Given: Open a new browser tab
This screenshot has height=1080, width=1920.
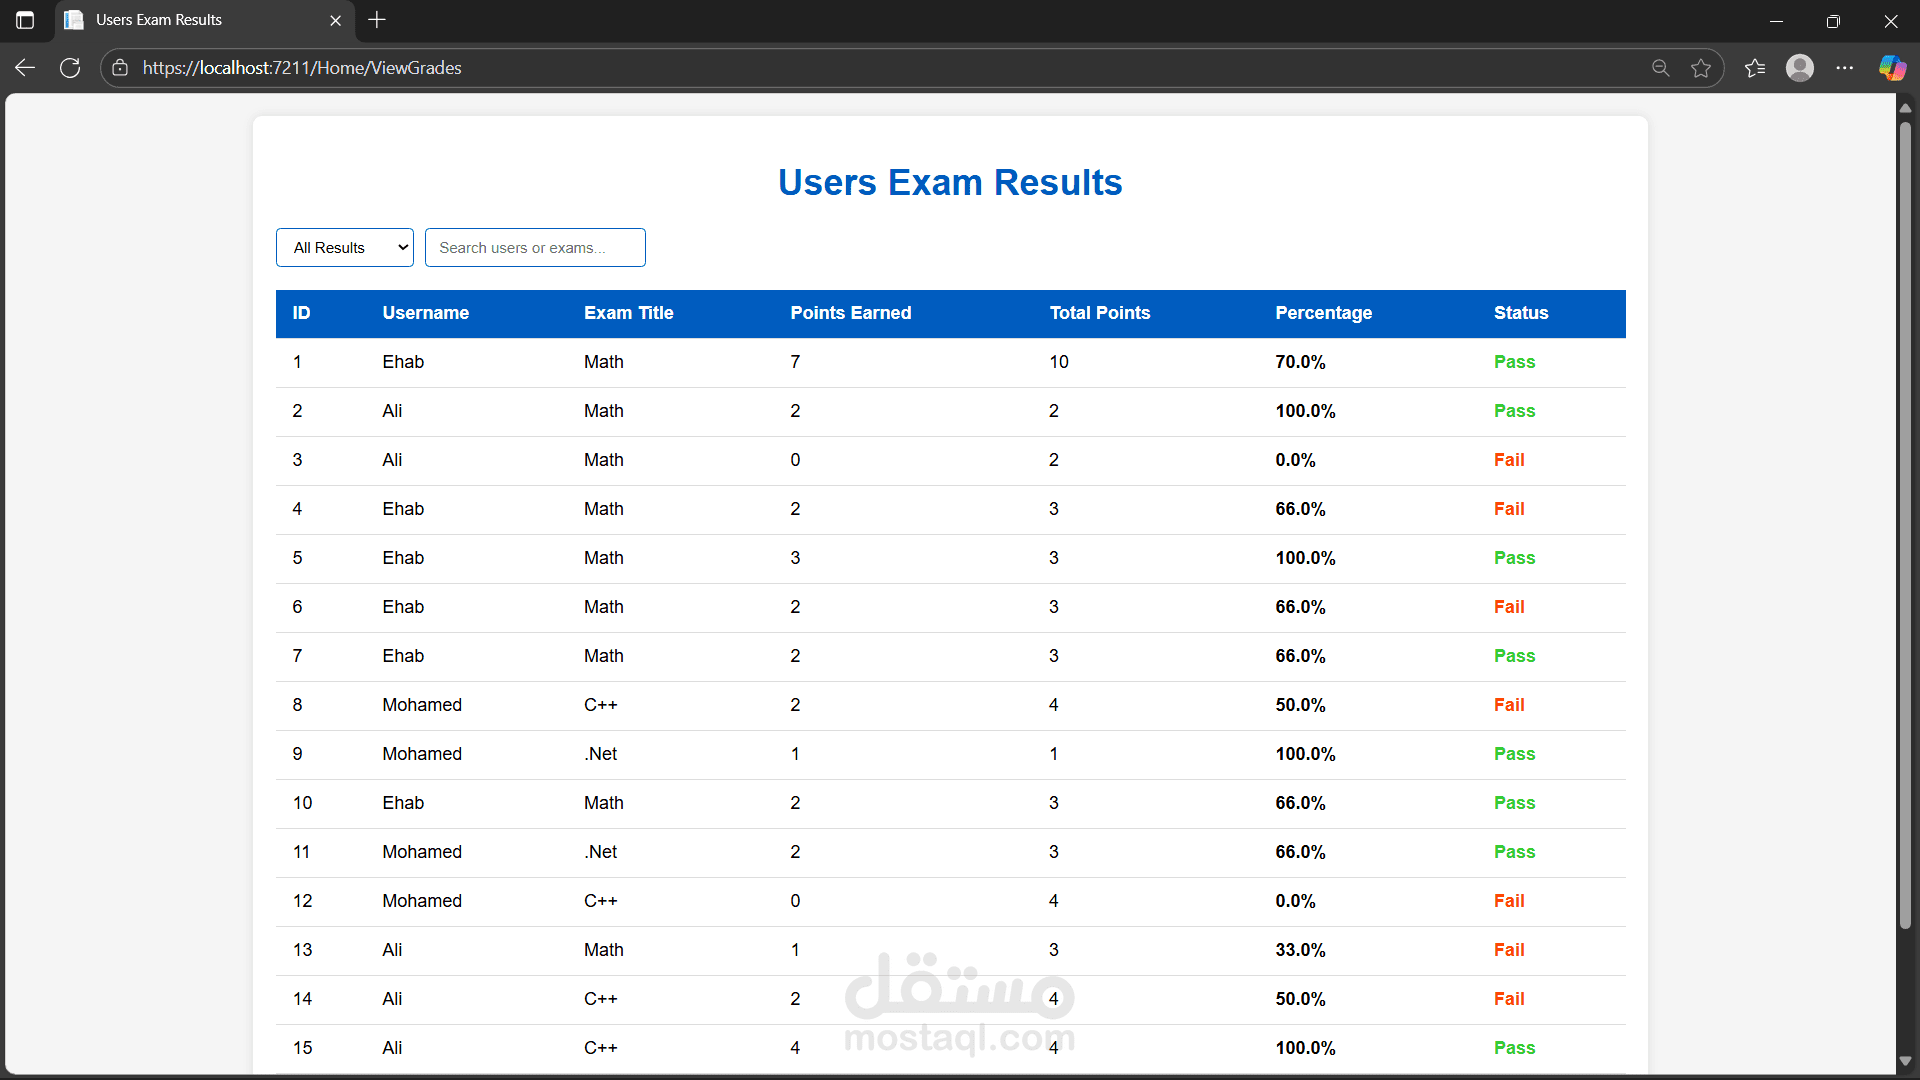Looking at the screenshot, I should tap(377, 20).
